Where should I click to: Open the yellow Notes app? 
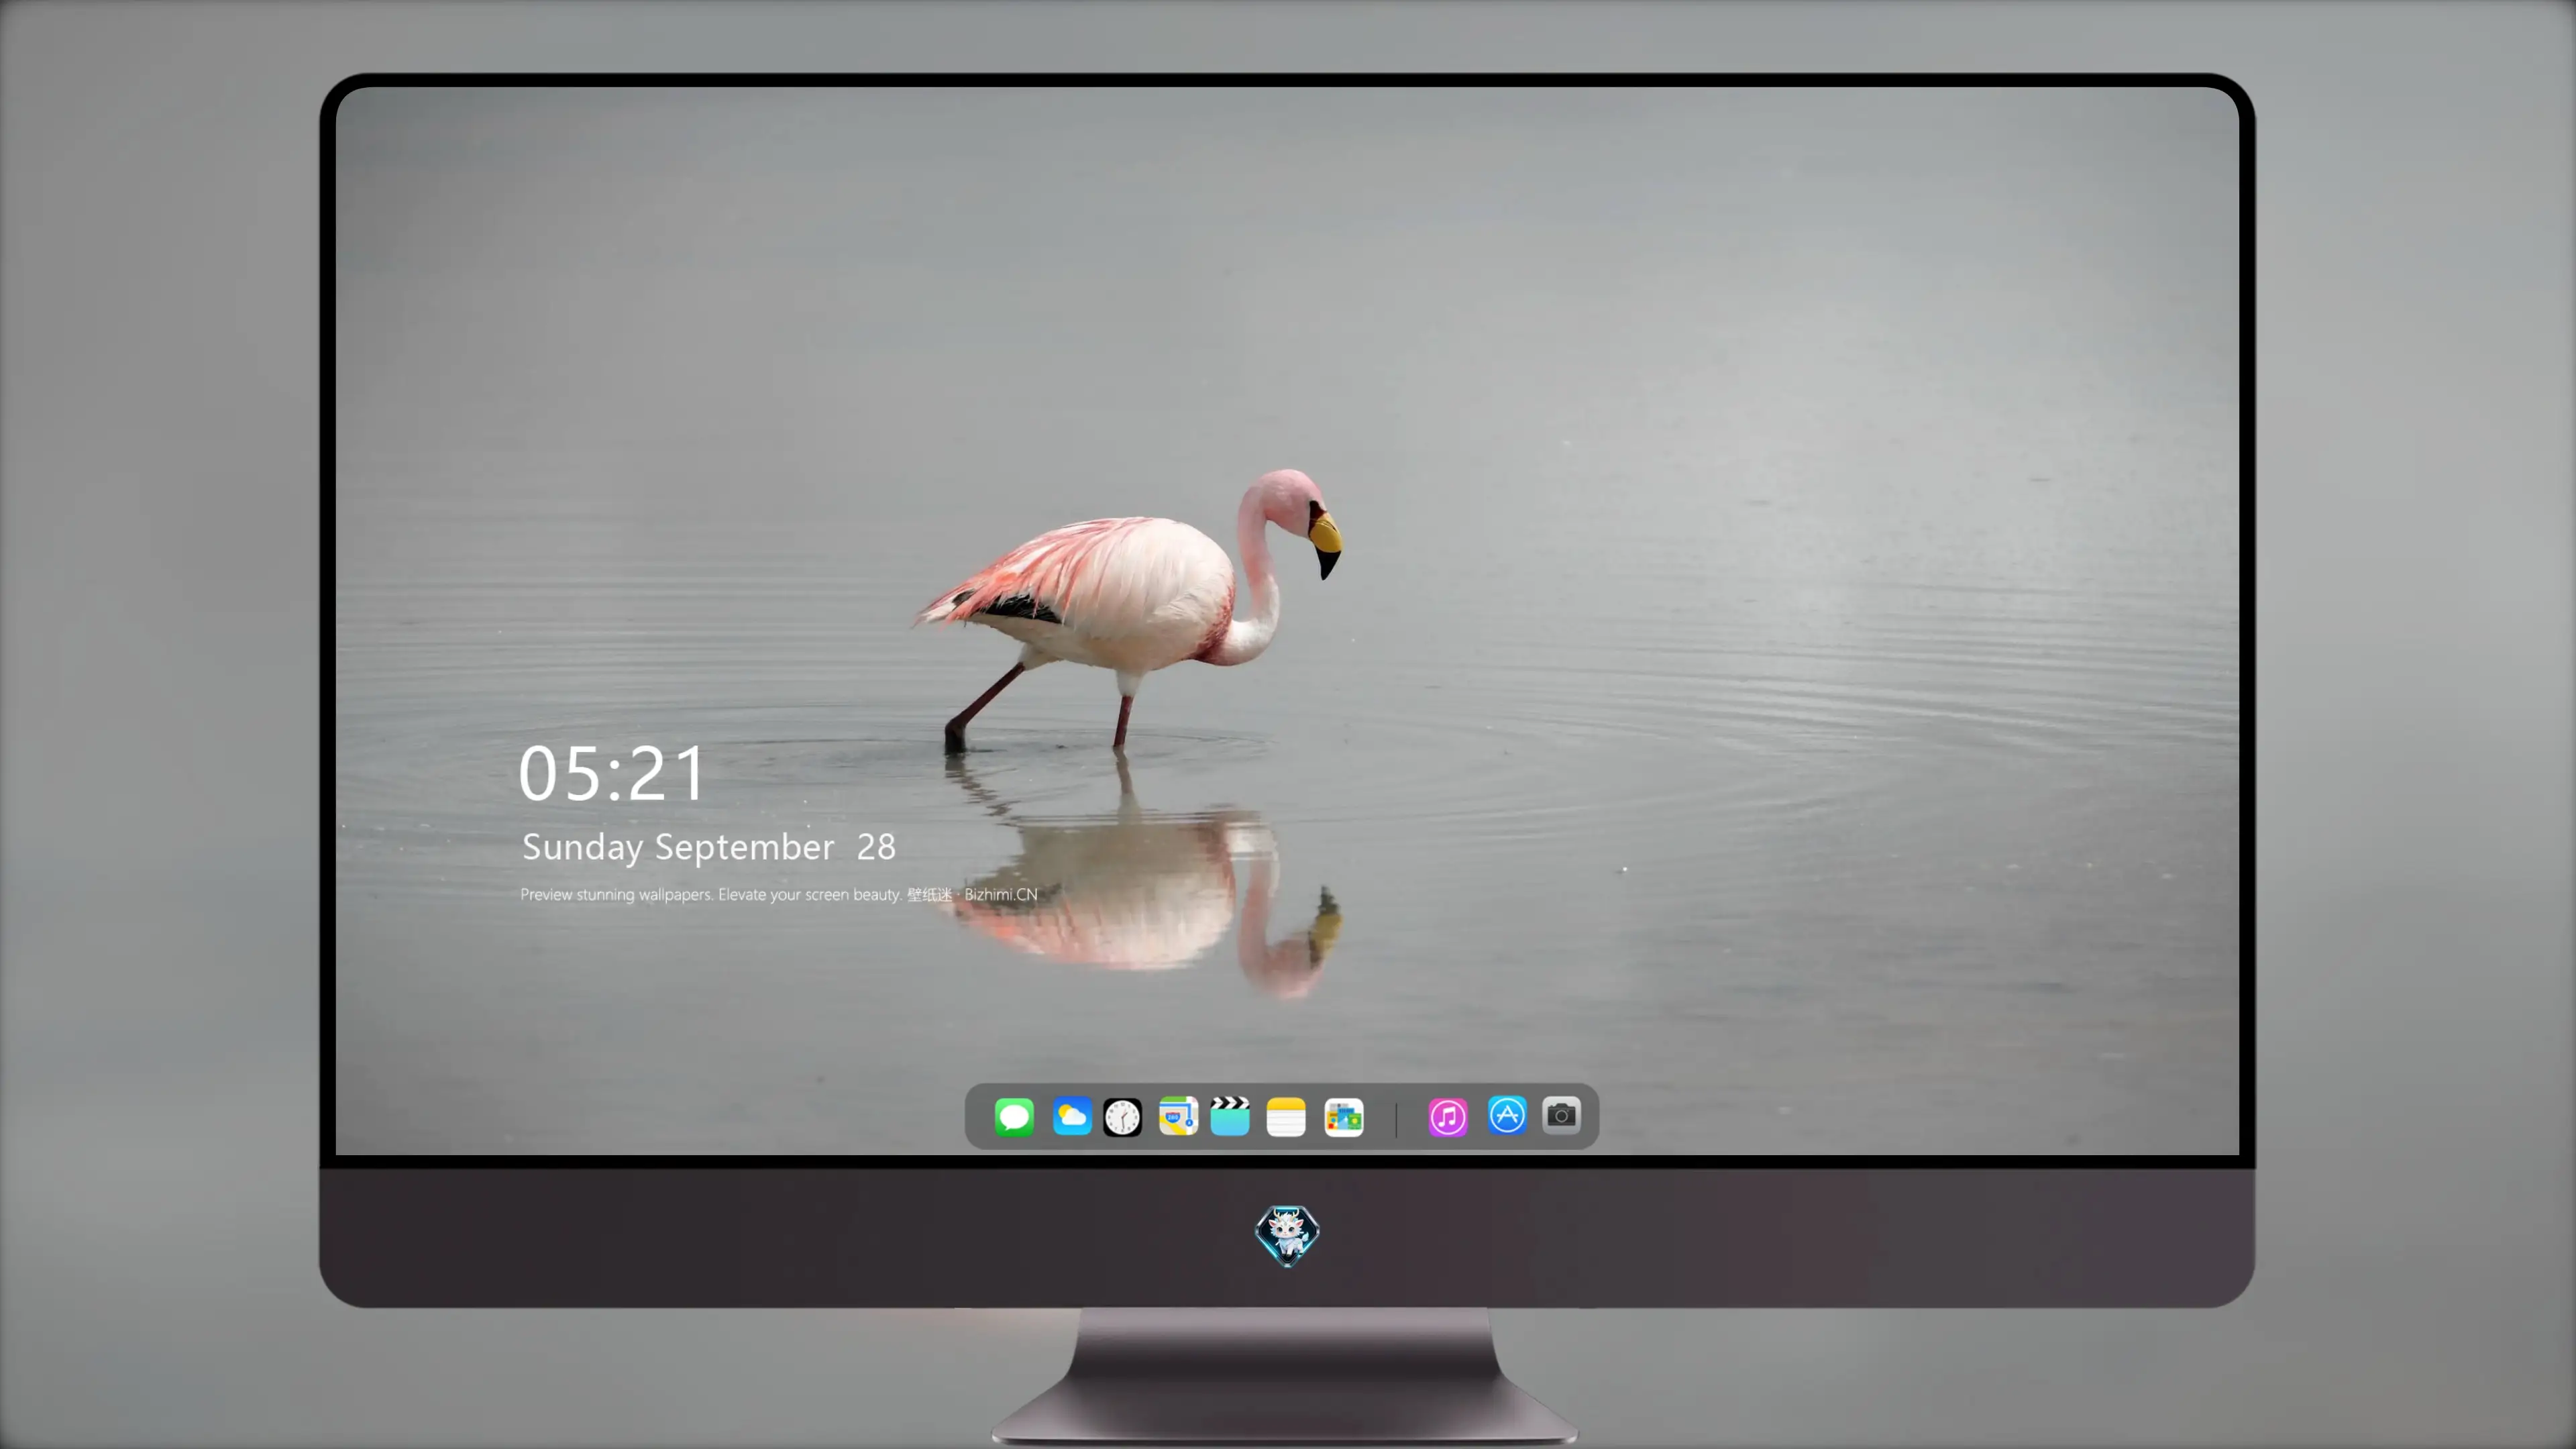pos(1286,1116)
